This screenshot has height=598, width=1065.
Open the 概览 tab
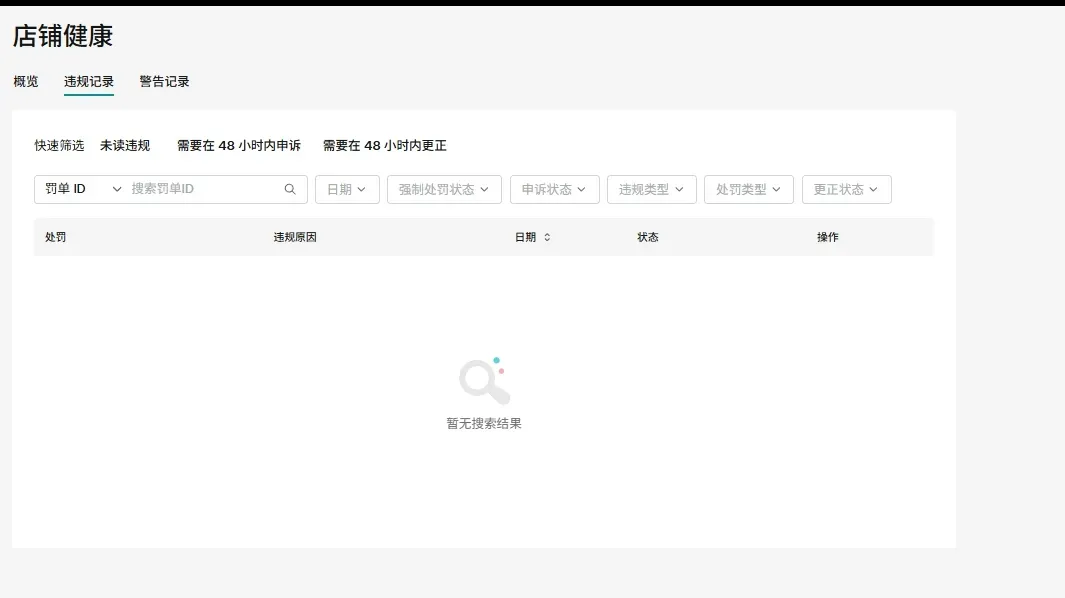[x=26, y=82]
